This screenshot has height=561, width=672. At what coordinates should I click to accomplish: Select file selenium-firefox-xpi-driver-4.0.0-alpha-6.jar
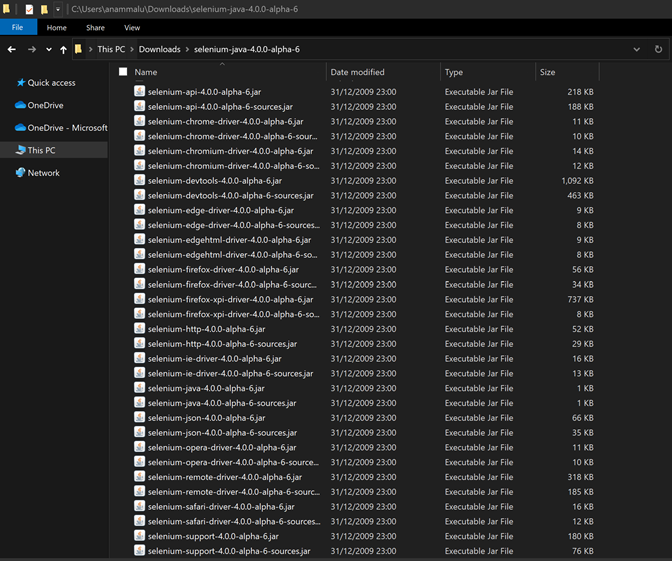click(230, 299)
